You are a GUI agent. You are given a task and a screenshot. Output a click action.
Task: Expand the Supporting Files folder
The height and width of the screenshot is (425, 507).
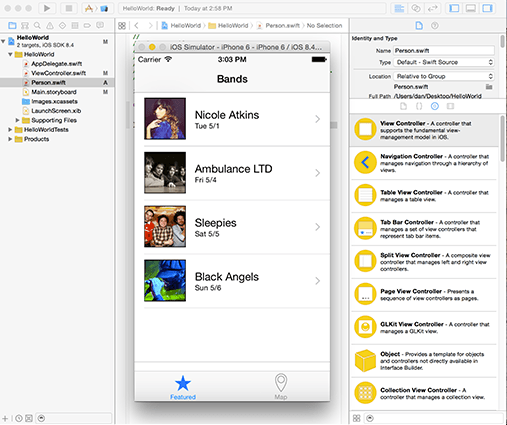[x=17, y=120]
